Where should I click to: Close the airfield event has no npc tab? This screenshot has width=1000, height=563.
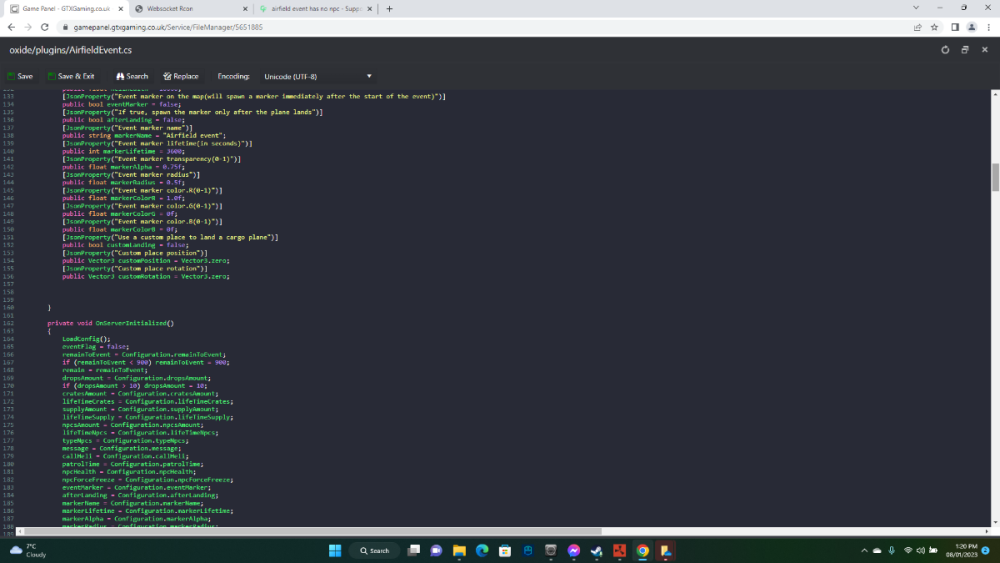coord(369,9)
